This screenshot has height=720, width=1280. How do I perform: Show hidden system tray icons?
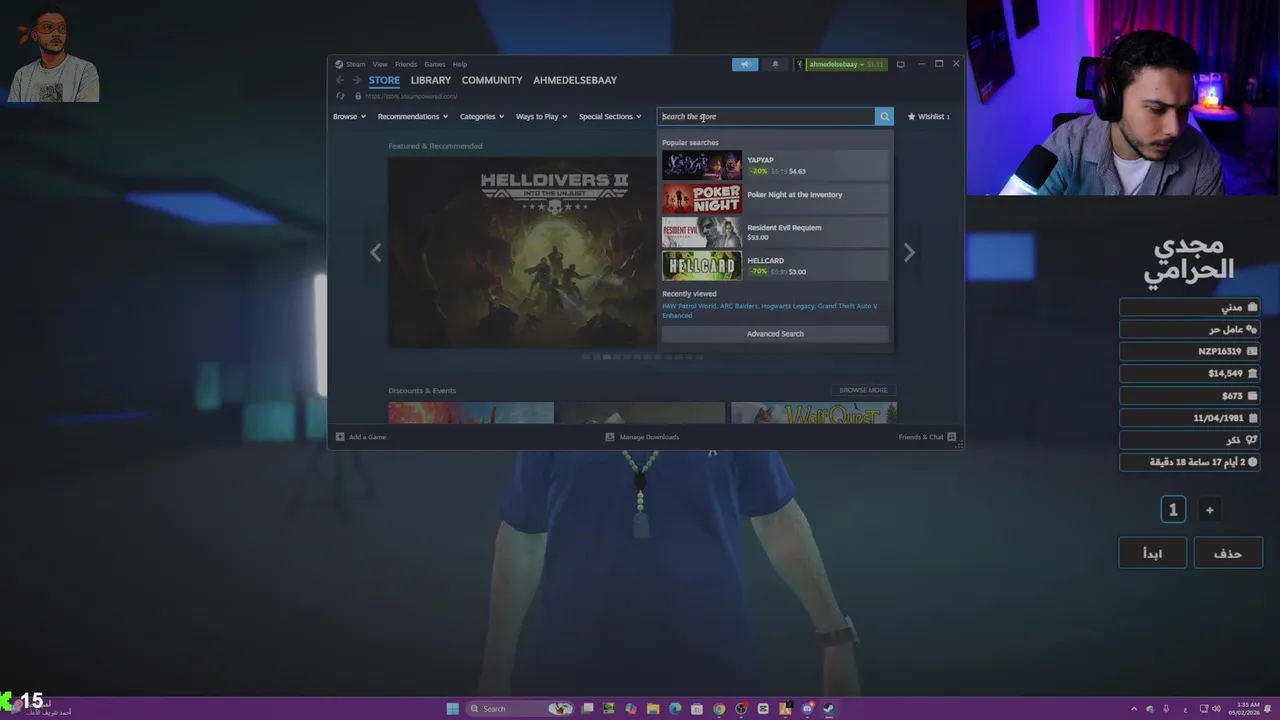coord(1134,709)
